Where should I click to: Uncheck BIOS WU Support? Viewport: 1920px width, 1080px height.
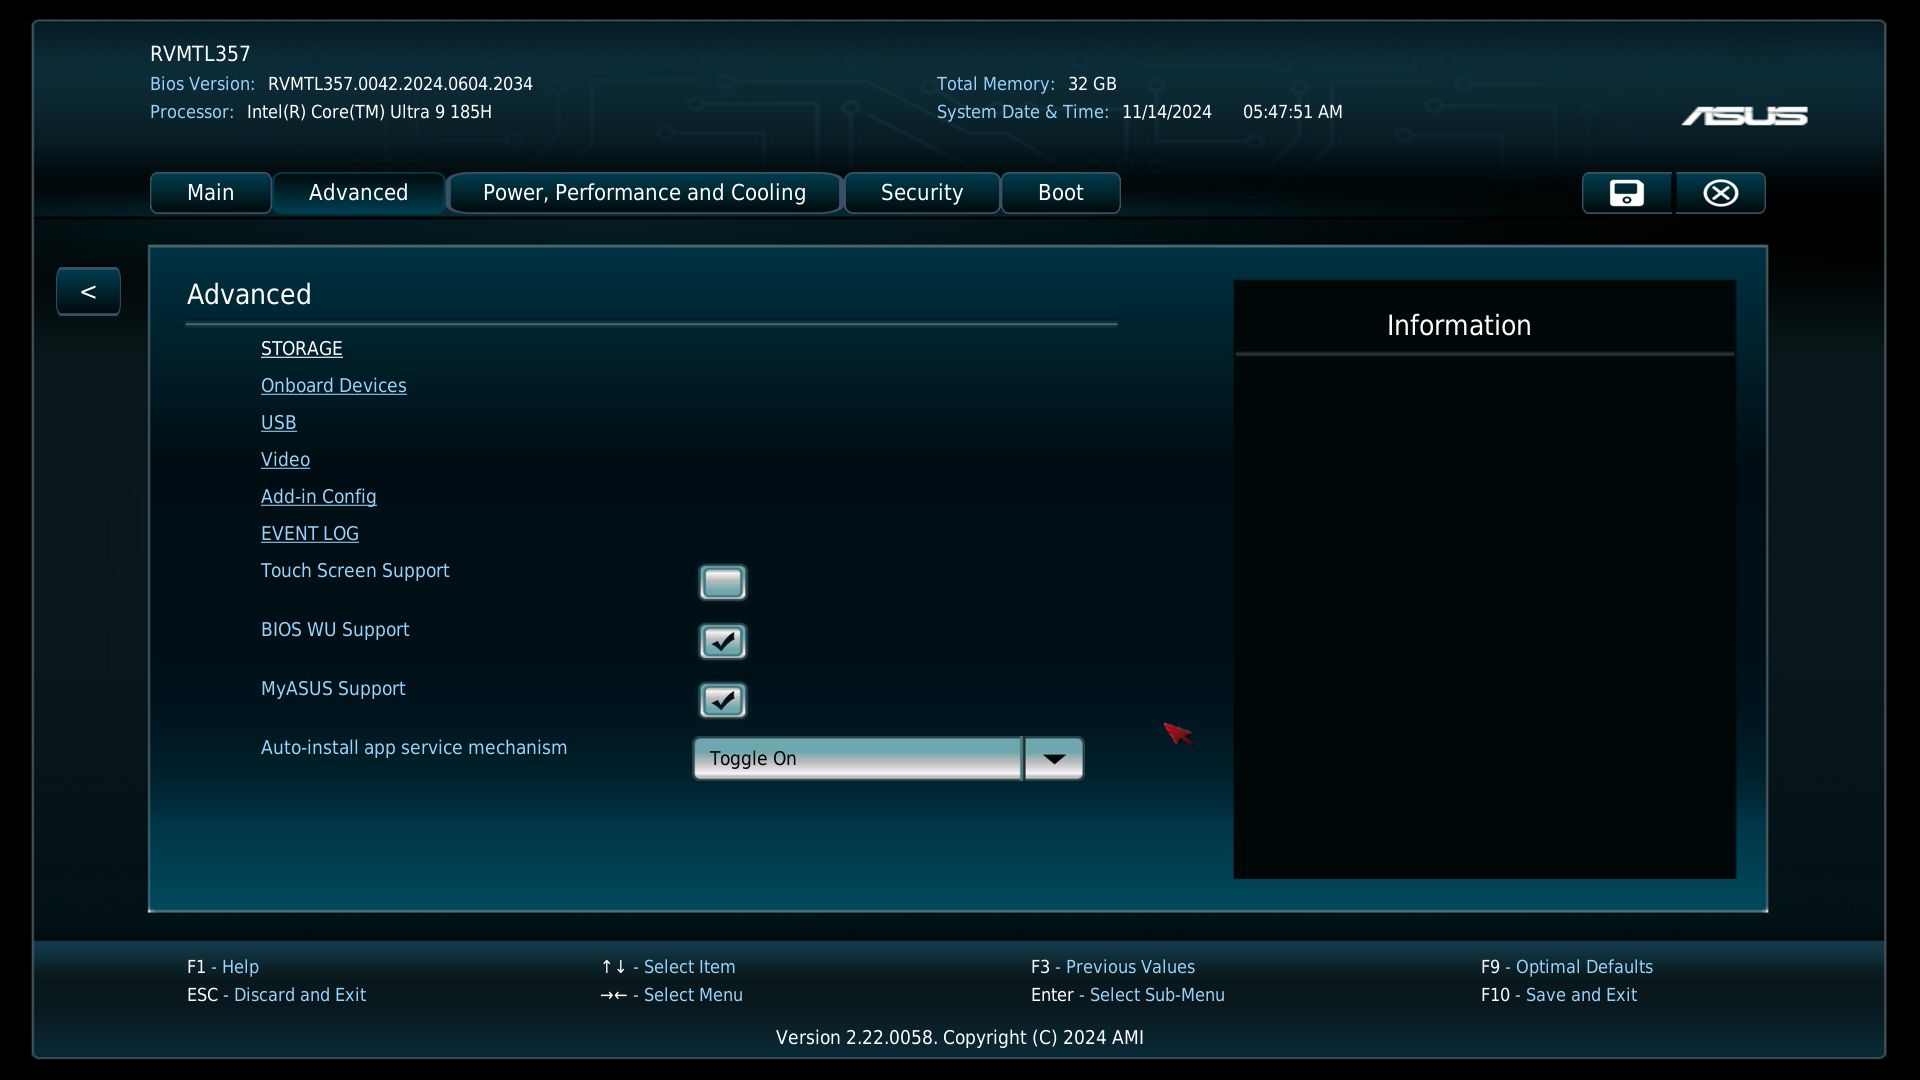pyautogui.click(x=722, y=641)
